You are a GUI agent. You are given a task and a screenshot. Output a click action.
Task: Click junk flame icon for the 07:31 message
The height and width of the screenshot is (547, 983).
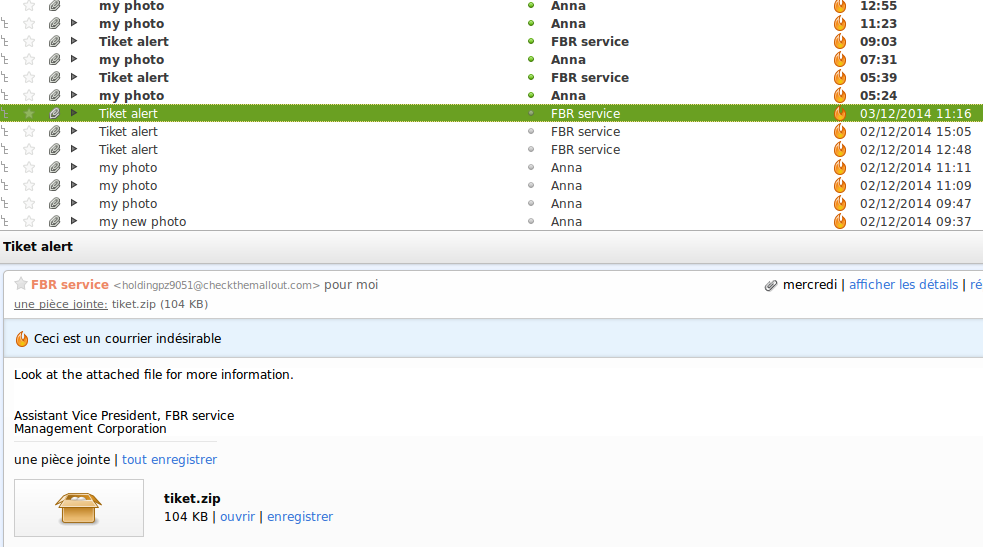840,60
